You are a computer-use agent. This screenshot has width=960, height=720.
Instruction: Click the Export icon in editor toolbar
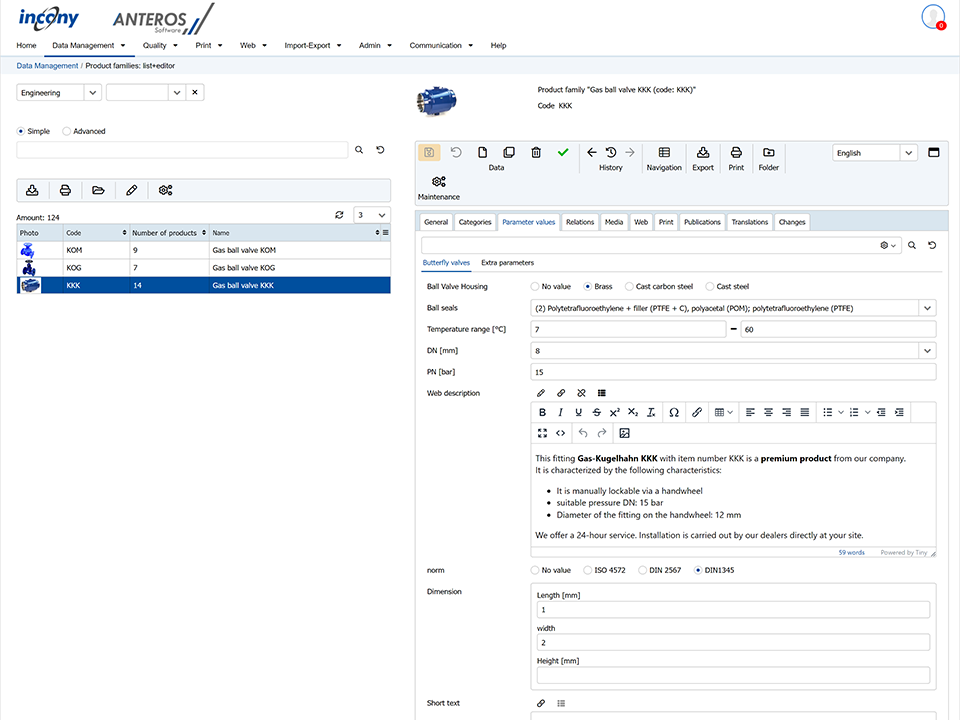[703, 152]
